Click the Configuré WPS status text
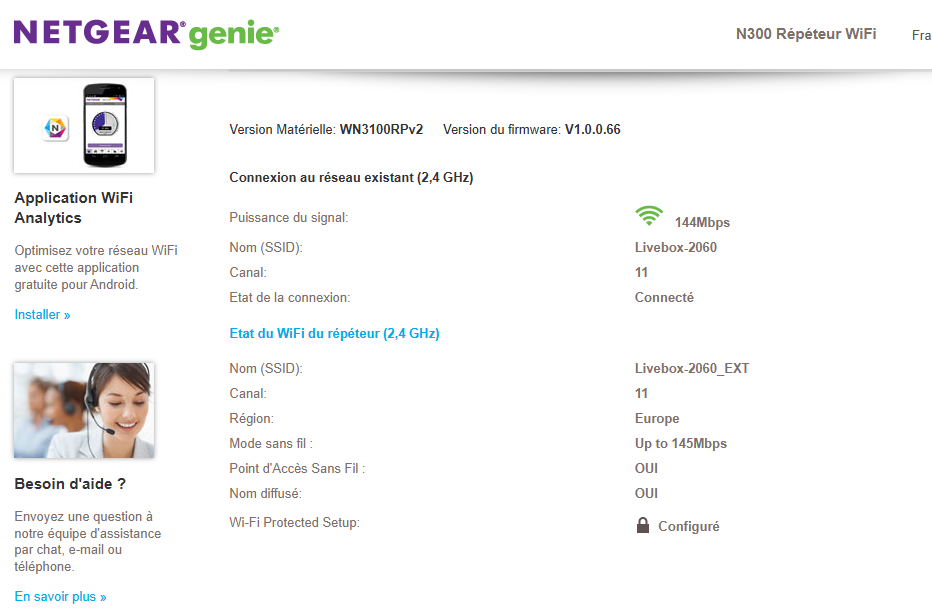 tap(688, 527)
